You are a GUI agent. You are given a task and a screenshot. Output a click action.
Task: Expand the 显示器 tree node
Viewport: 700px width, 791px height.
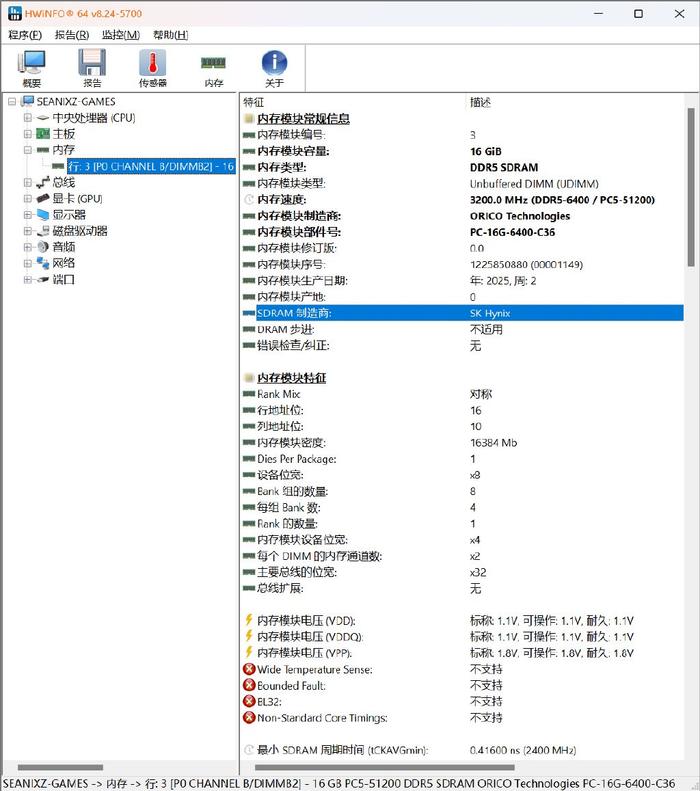click(x=28, y=214)
